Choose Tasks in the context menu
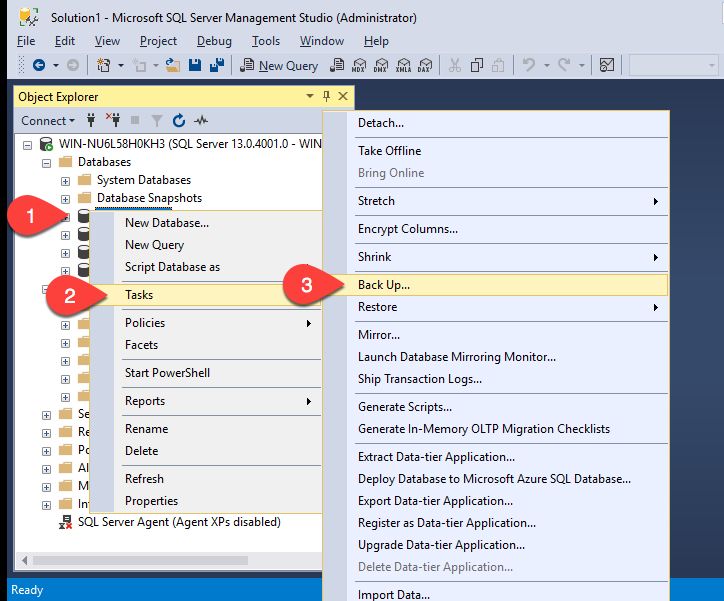This screenshot has height=601, width=724. point(206,295)
